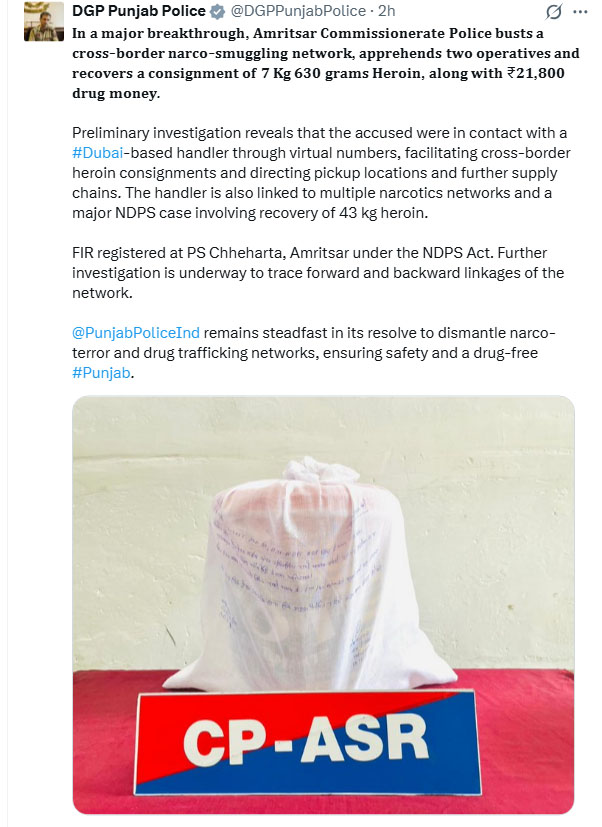
Task: Click the CP-ASR sign in the photo
Action: coord(308,743)
